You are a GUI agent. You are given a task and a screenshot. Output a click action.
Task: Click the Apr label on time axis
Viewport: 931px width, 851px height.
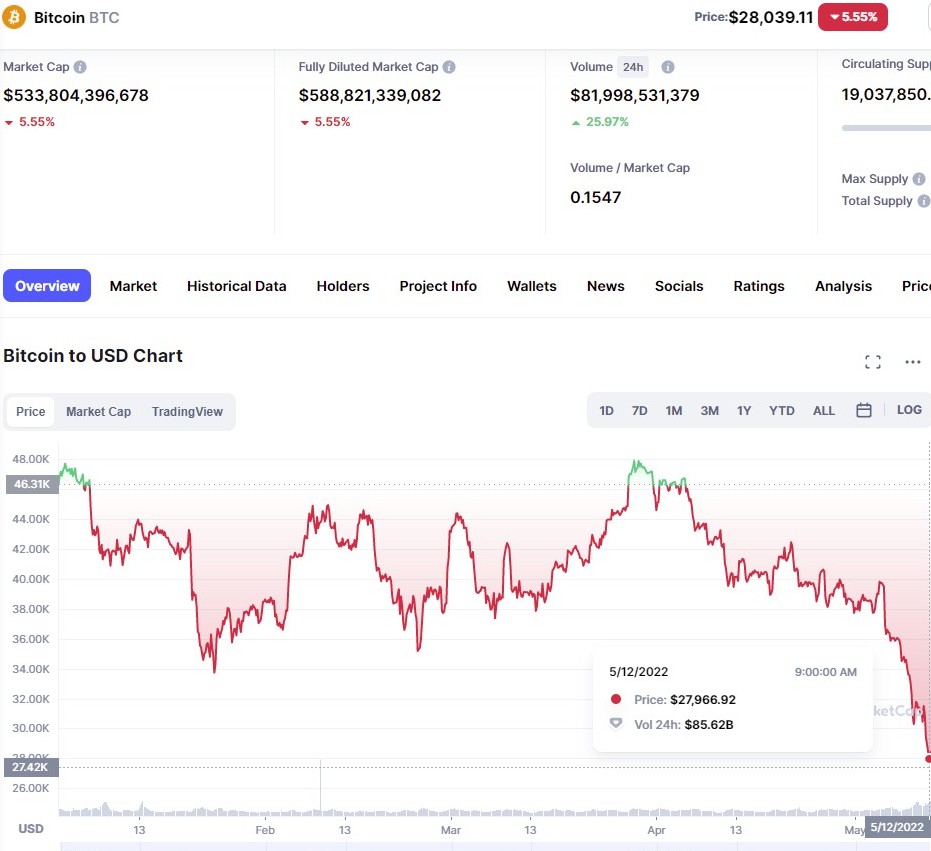[x=656, y=830]
